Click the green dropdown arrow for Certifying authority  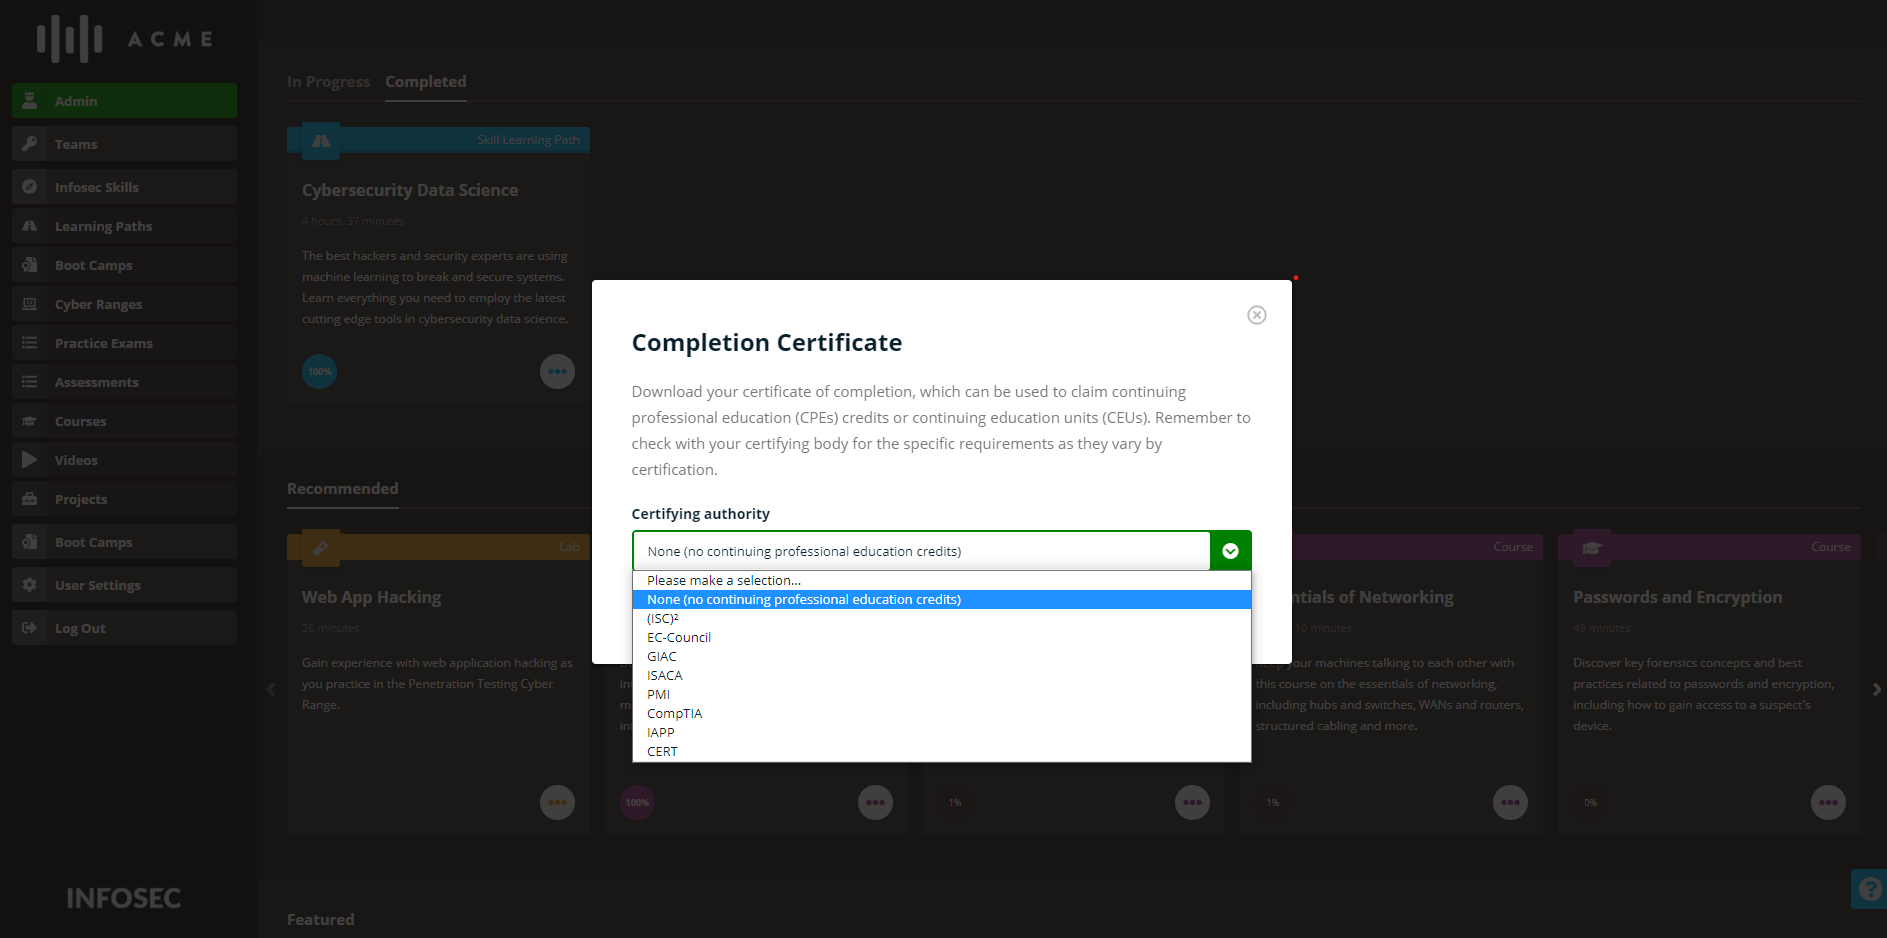[1230, 551]
